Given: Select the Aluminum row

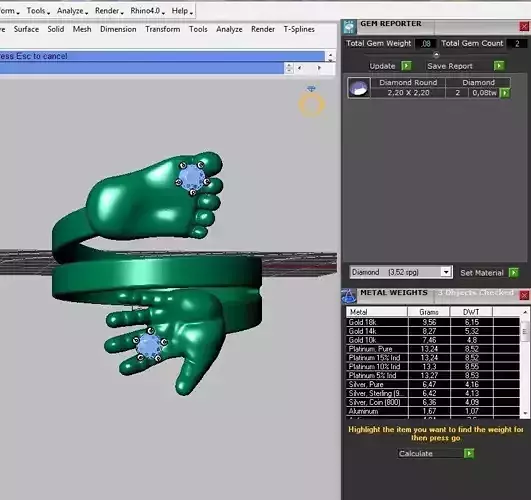Looking at the screenshot, I should coord(433,411).
